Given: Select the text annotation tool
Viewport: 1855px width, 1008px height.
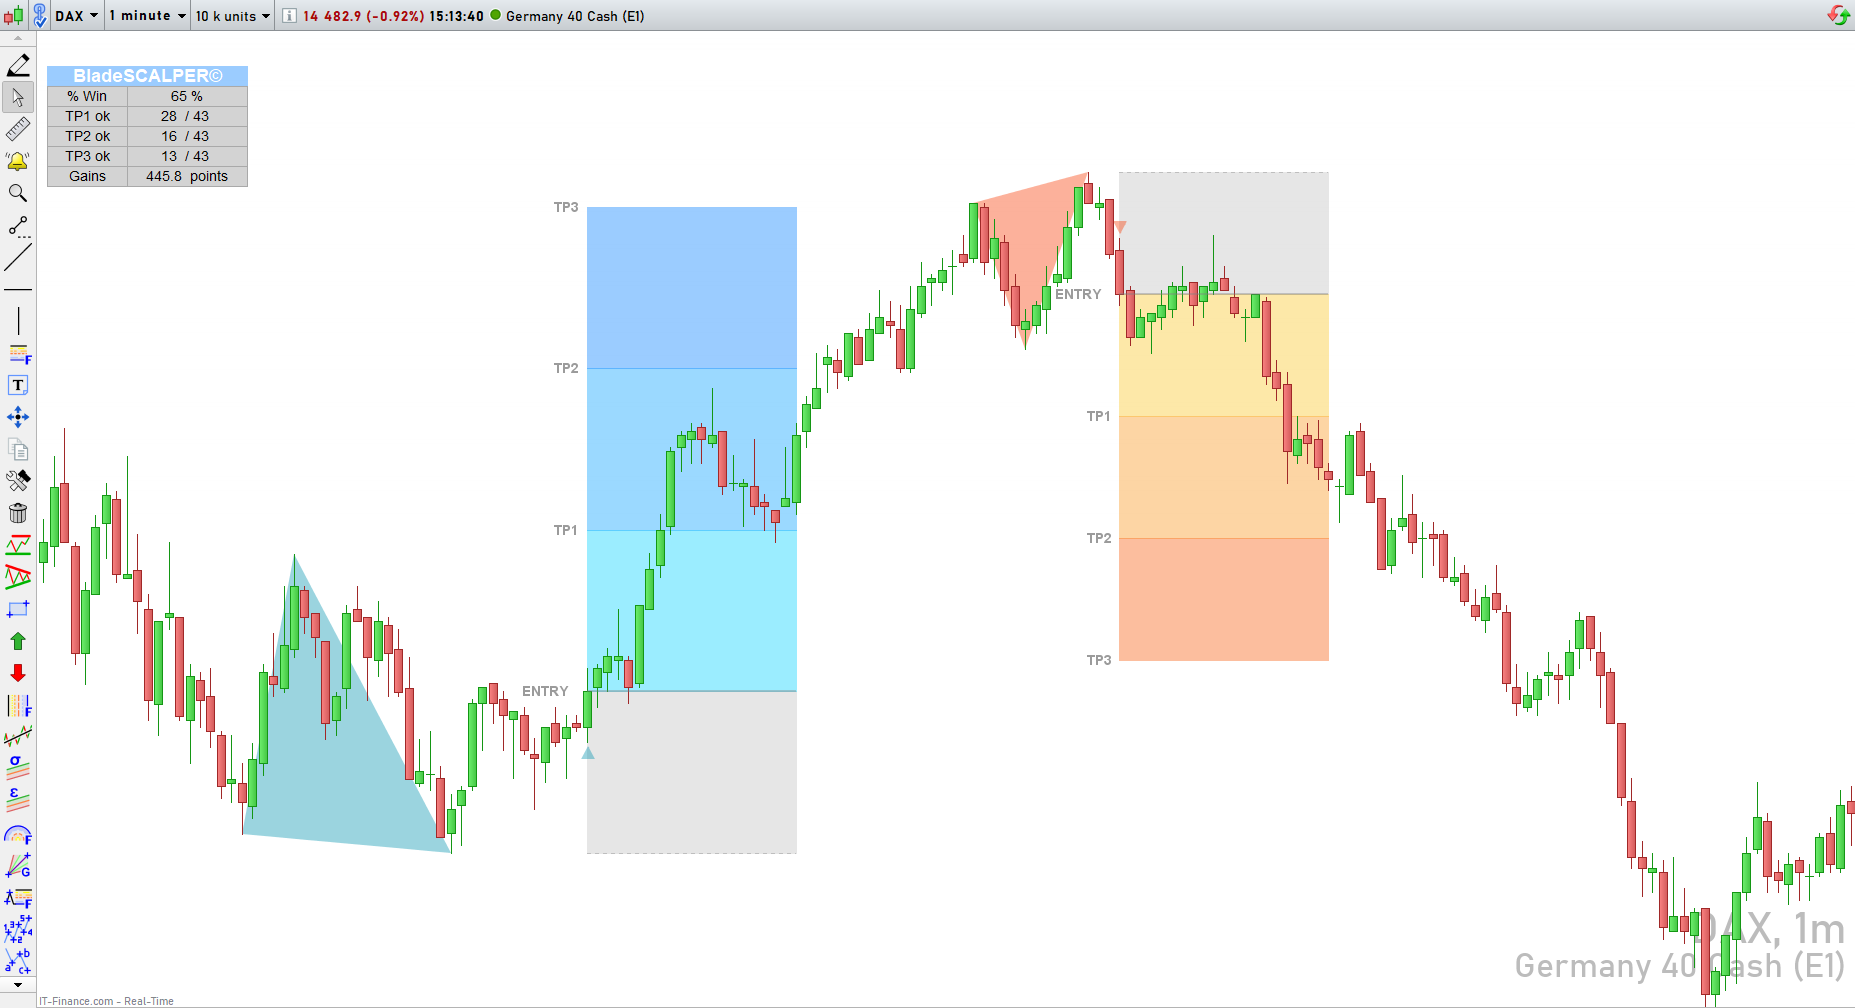Looking at the screenshot, I should click(x=18, y=386).
